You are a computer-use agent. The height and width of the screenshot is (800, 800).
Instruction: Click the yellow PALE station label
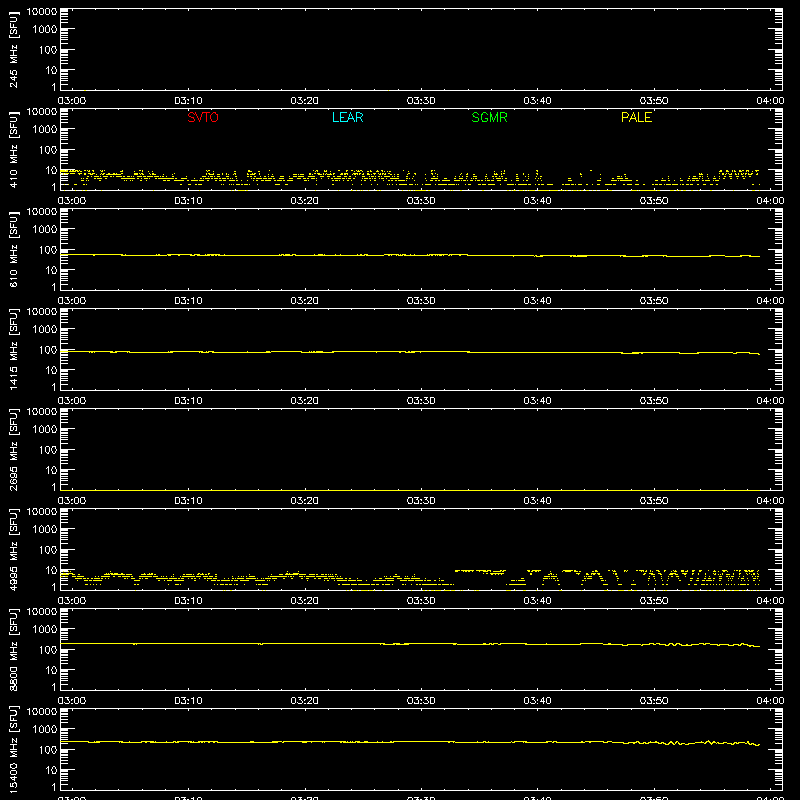point(636,117)
